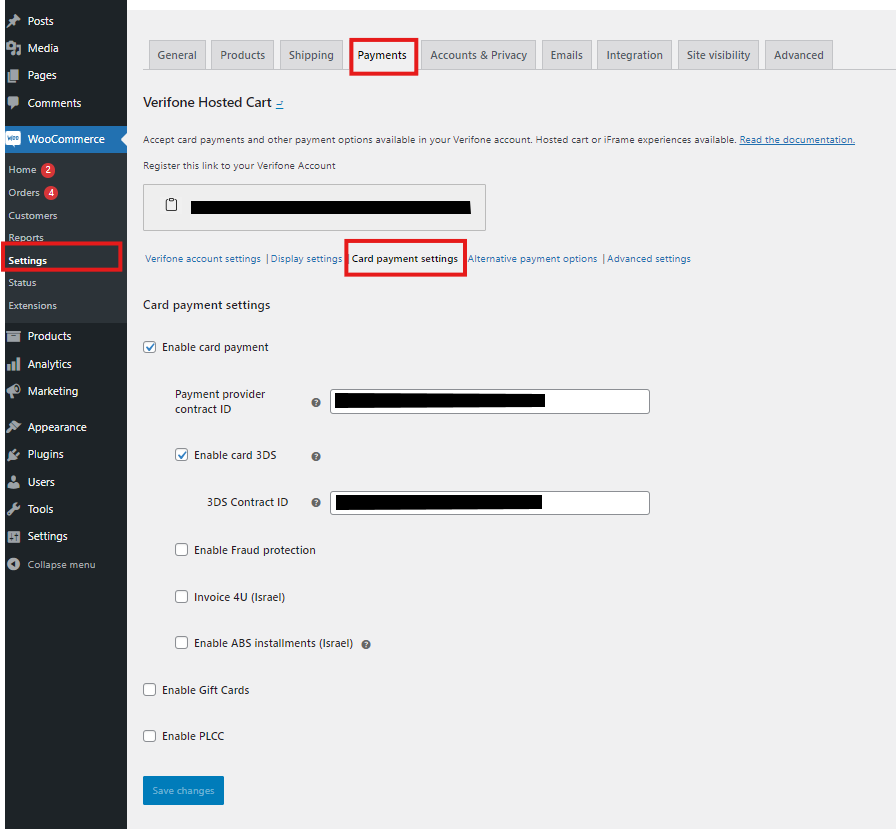896x829 pixels.
Task: Open the Emails tab
Action: (x=567, y=55)
